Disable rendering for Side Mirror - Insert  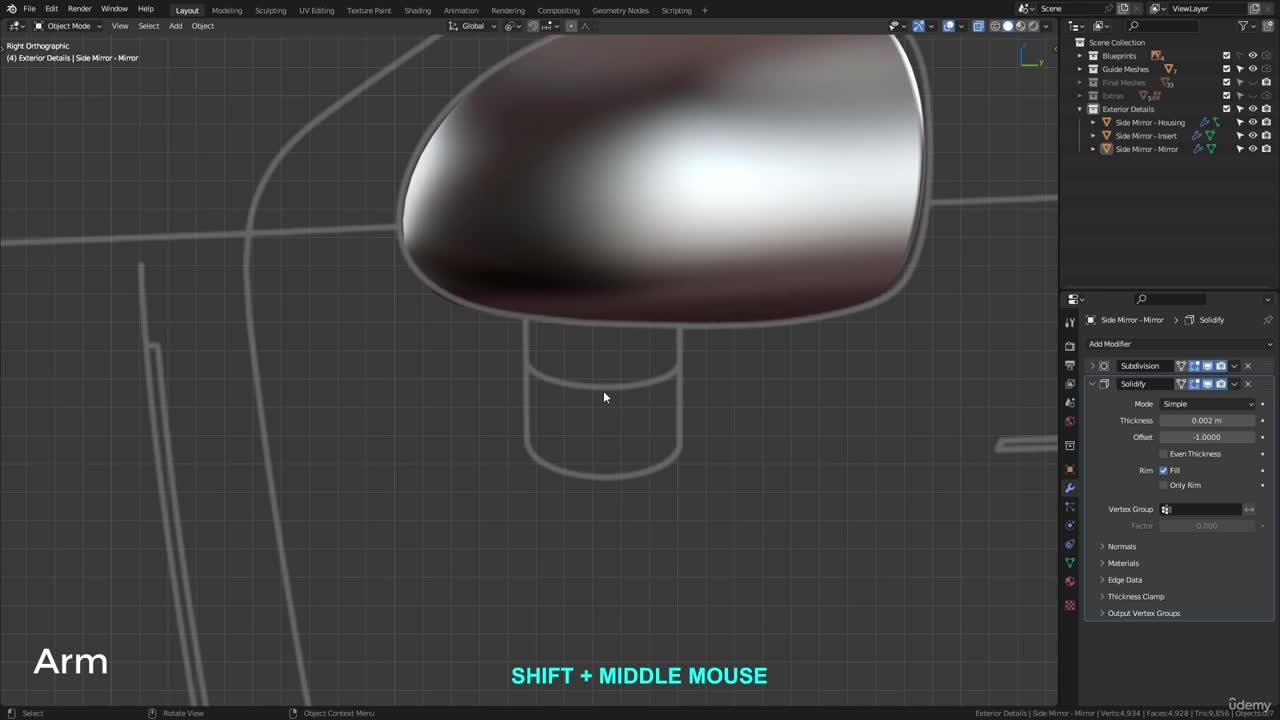(x=1266, y=135)
